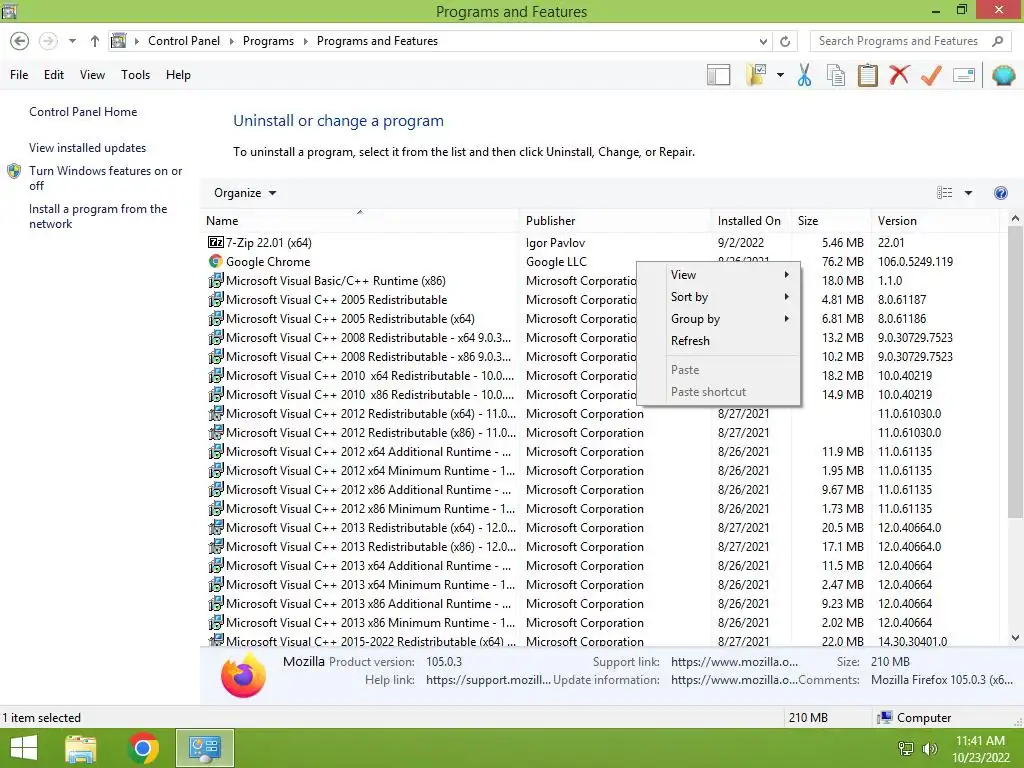Open the View menu in menu bar

(x=92, y=75)
